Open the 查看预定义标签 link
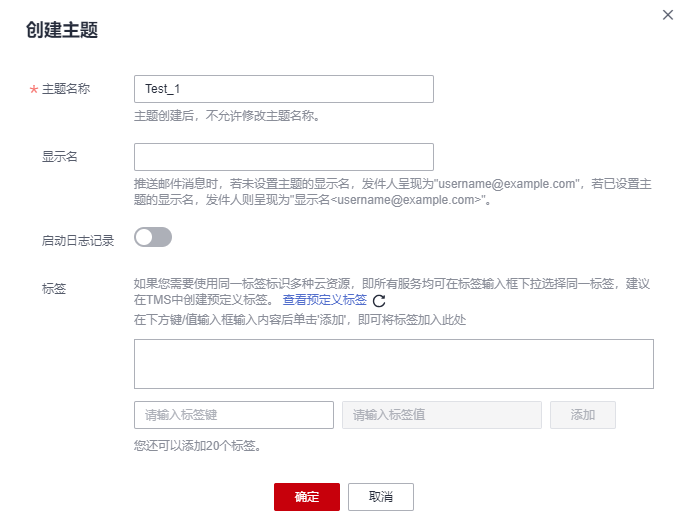Viewport: 691px width, 525px height. click(x=324, y=300)
